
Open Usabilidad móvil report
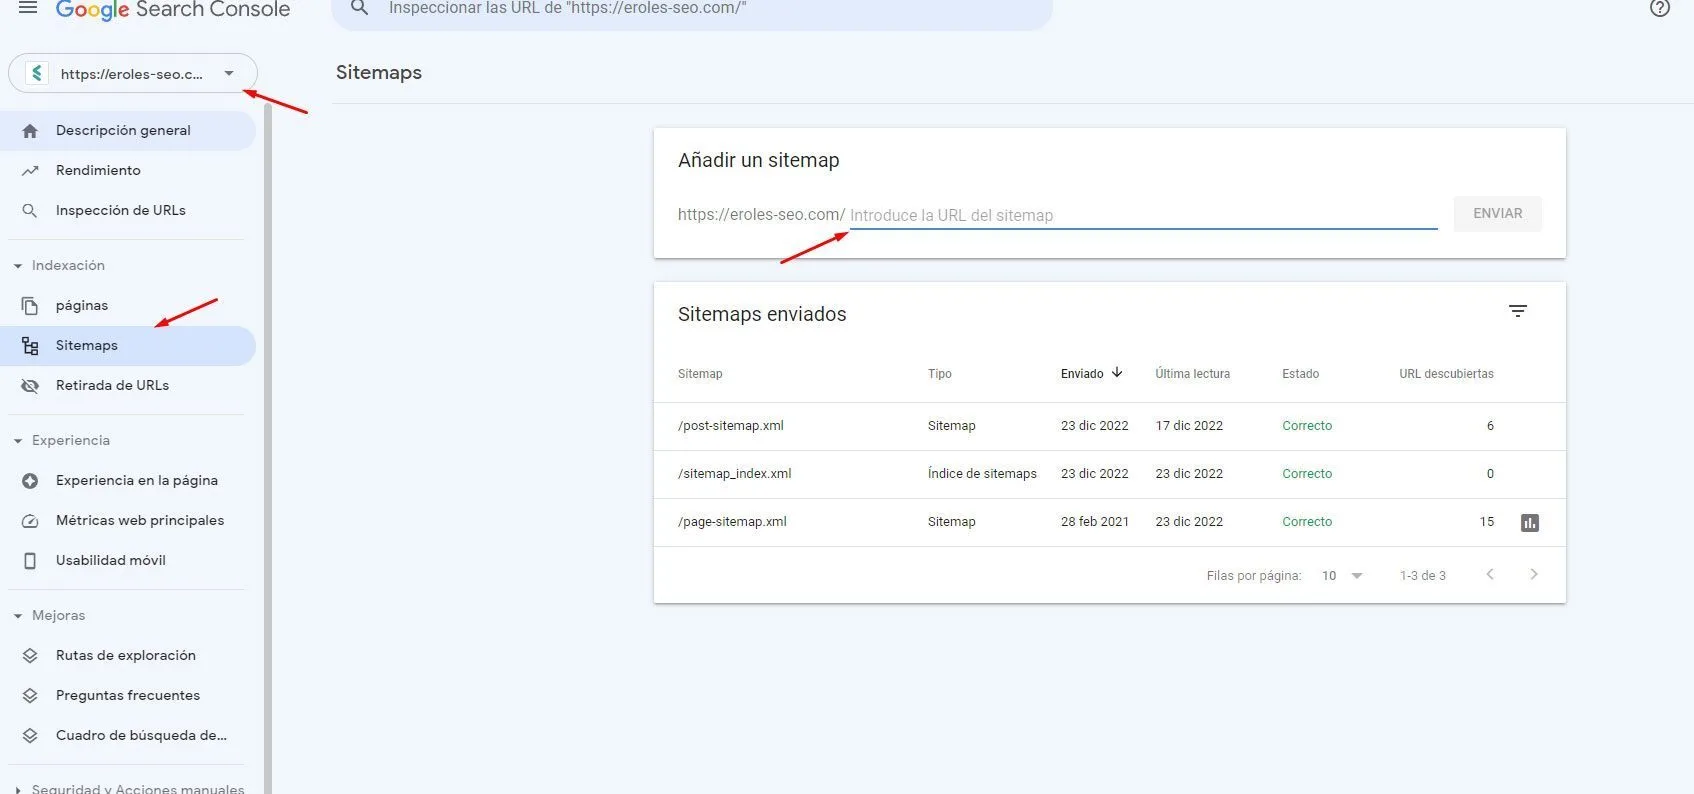point(128,561)
